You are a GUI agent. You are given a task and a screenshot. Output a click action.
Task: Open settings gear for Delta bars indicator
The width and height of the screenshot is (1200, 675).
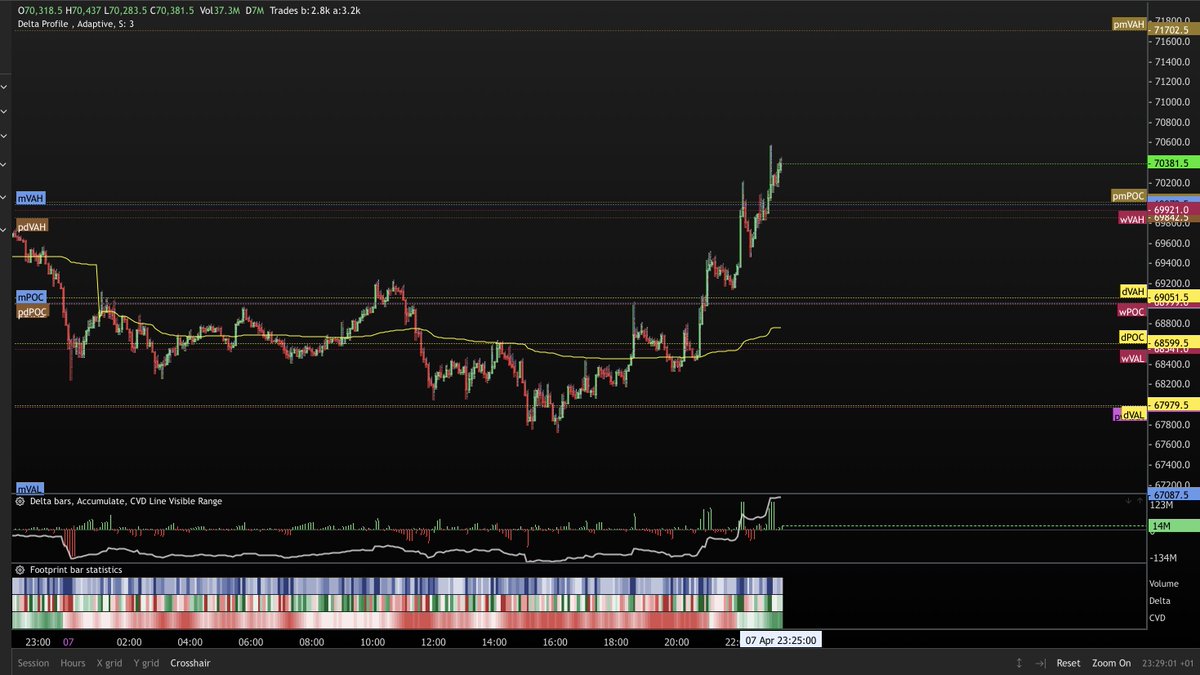tap(19, 501)
